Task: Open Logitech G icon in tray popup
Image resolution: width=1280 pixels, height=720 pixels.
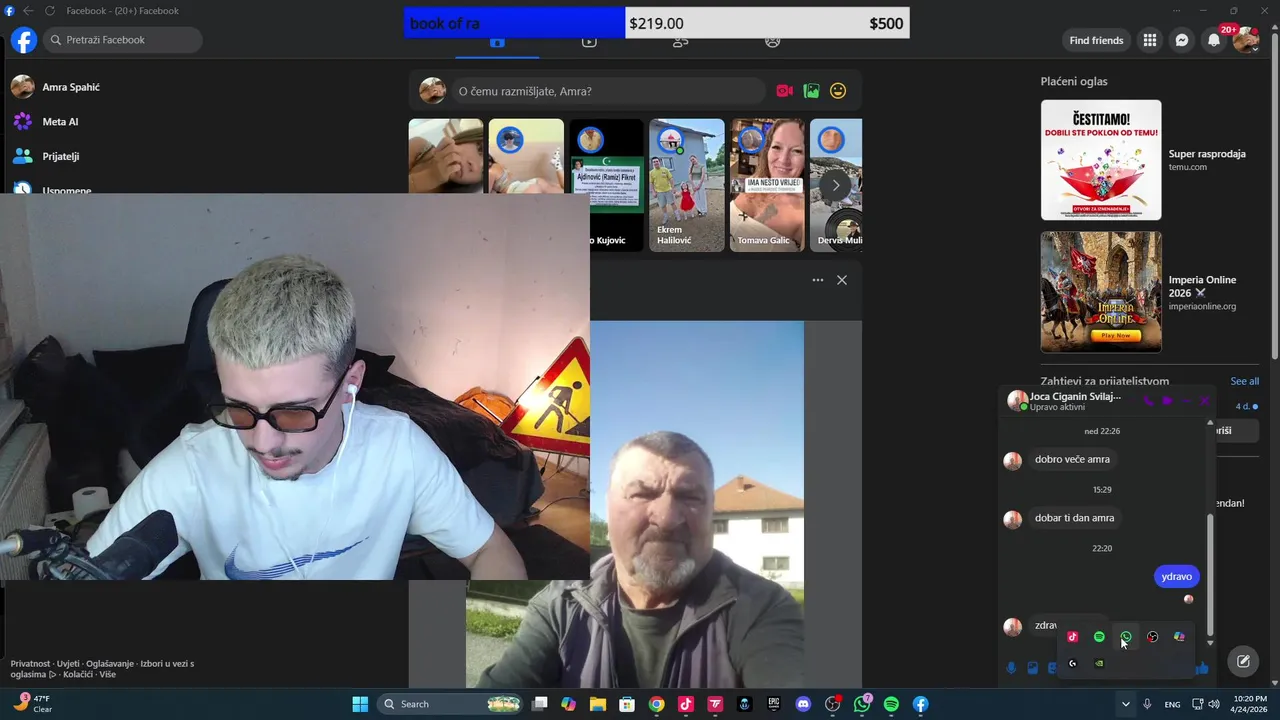Action: tap(1073, 663)
